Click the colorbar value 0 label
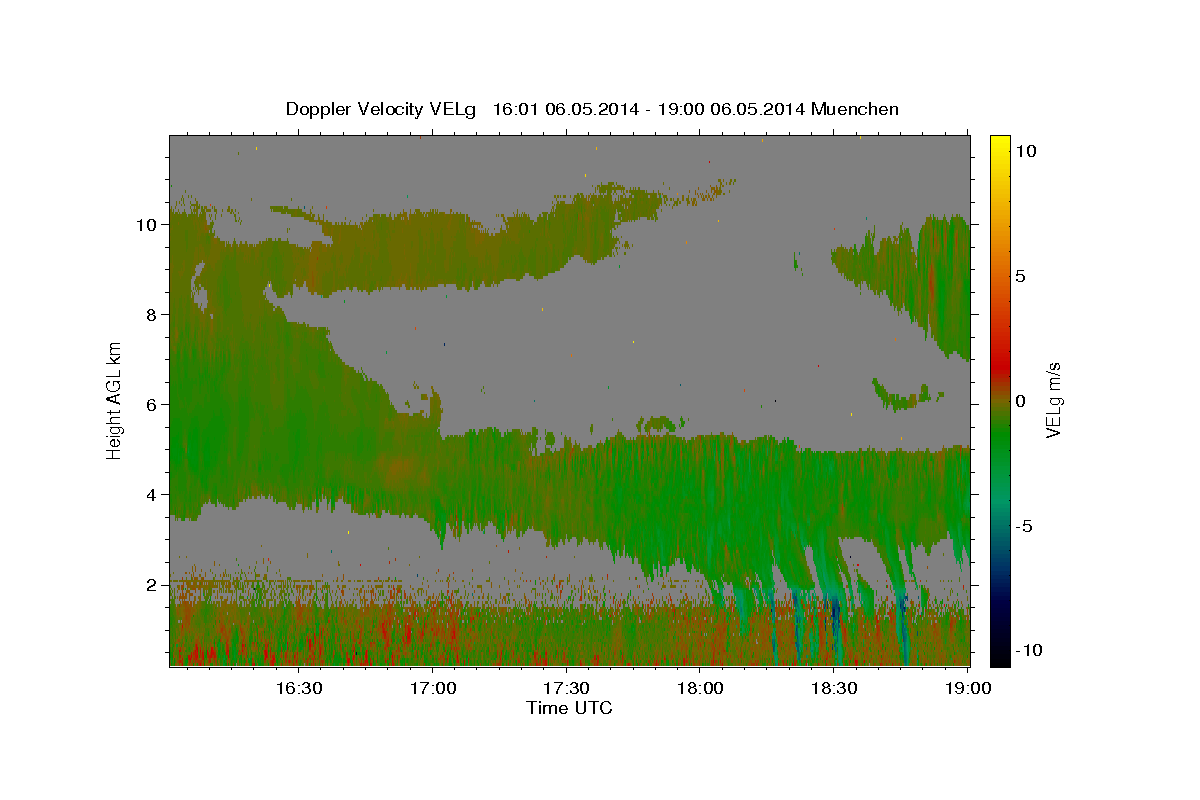 1020,400
